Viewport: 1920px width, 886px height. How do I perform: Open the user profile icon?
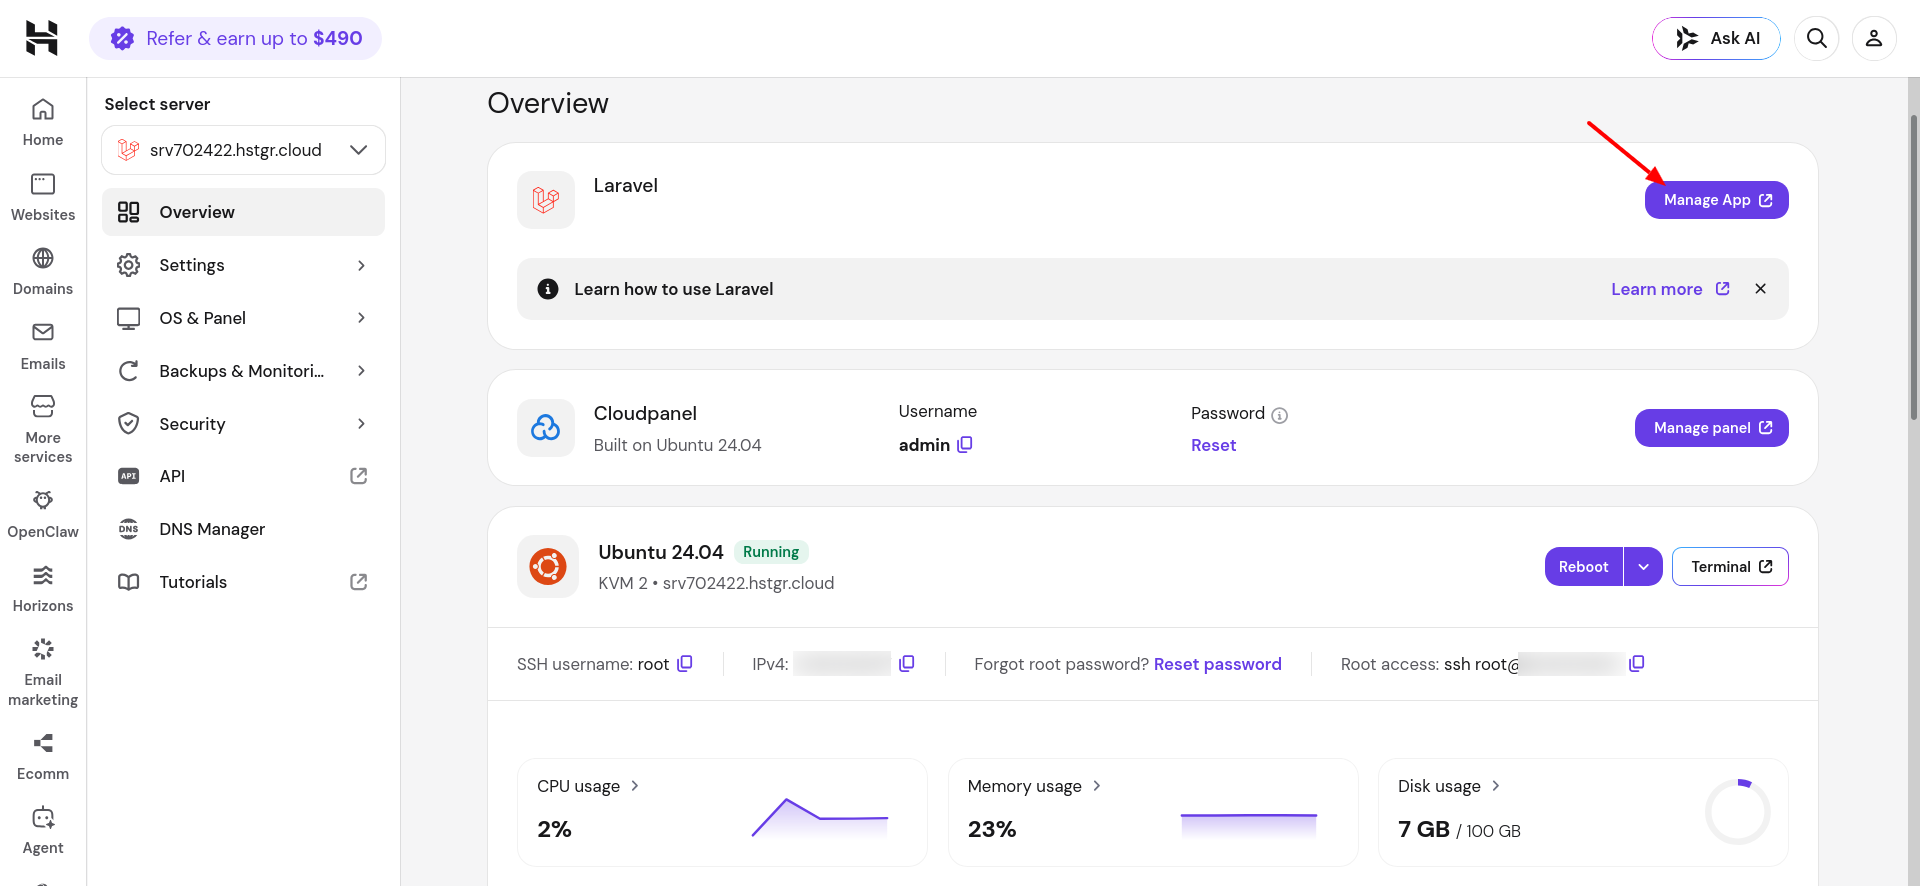[1874, 38]
